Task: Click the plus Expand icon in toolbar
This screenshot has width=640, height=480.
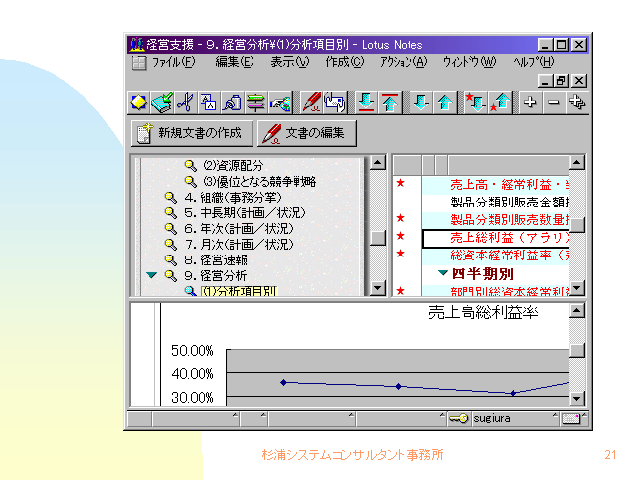Action: tap(530, 102)
